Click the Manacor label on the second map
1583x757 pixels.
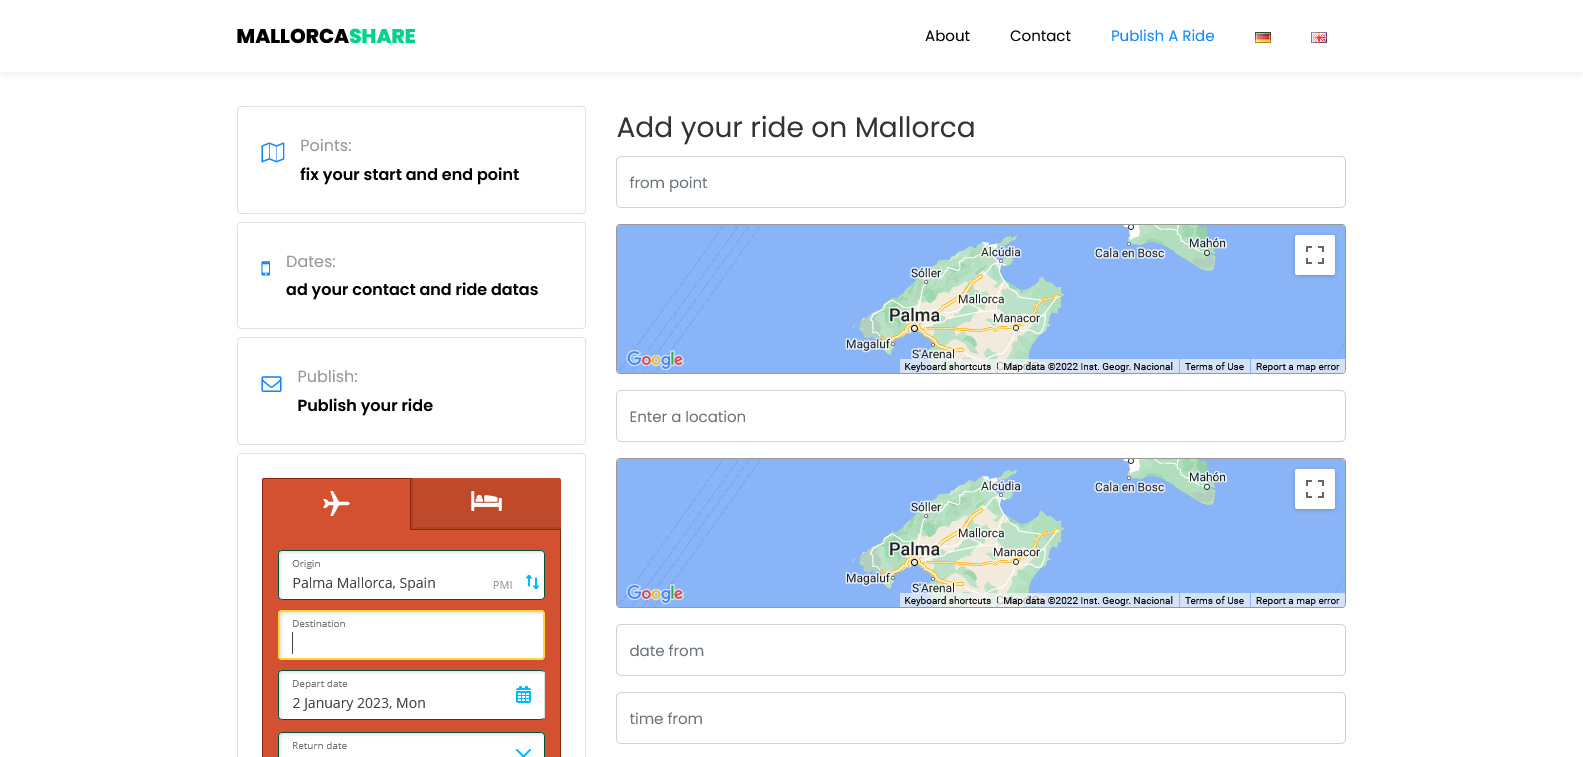(1016, 553)
